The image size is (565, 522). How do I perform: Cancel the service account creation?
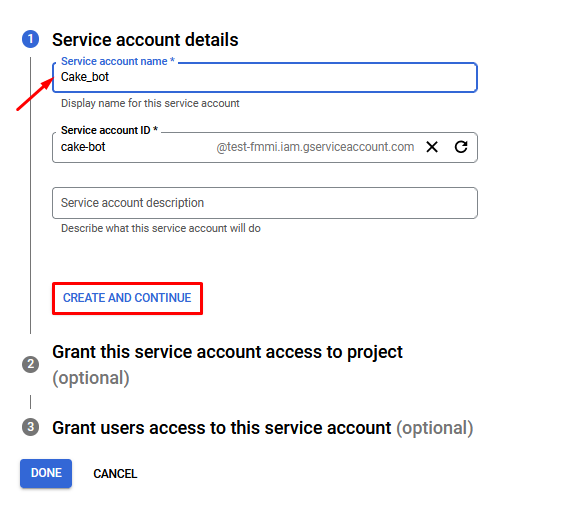115,474
